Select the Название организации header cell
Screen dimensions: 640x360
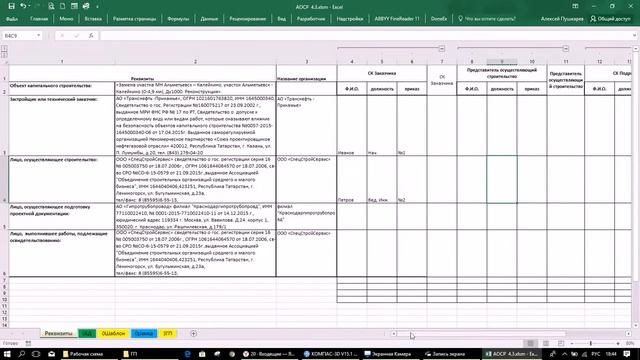point(307,73)
